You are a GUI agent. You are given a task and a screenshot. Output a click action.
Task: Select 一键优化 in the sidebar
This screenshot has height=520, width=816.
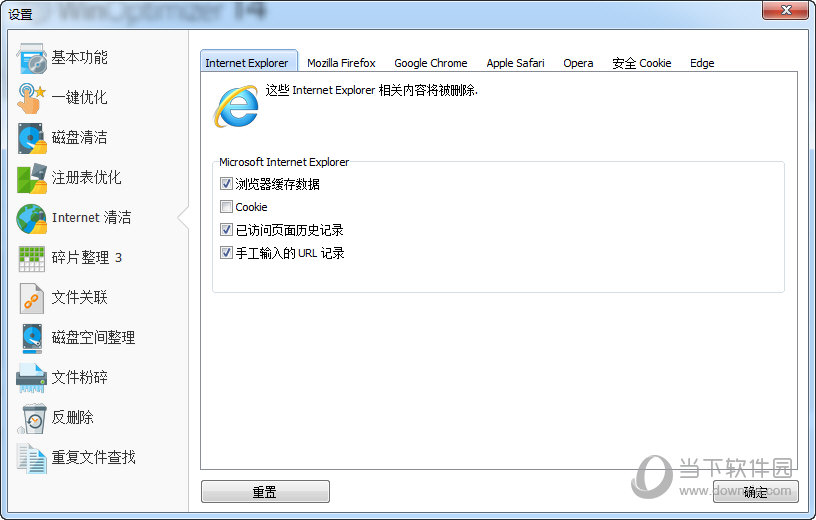[79, 97]
